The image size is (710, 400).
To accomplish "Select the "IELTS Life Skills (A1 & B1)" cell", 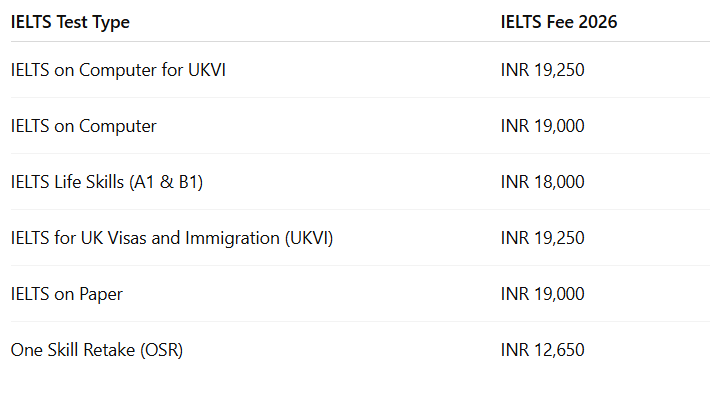I will [107, 182].
